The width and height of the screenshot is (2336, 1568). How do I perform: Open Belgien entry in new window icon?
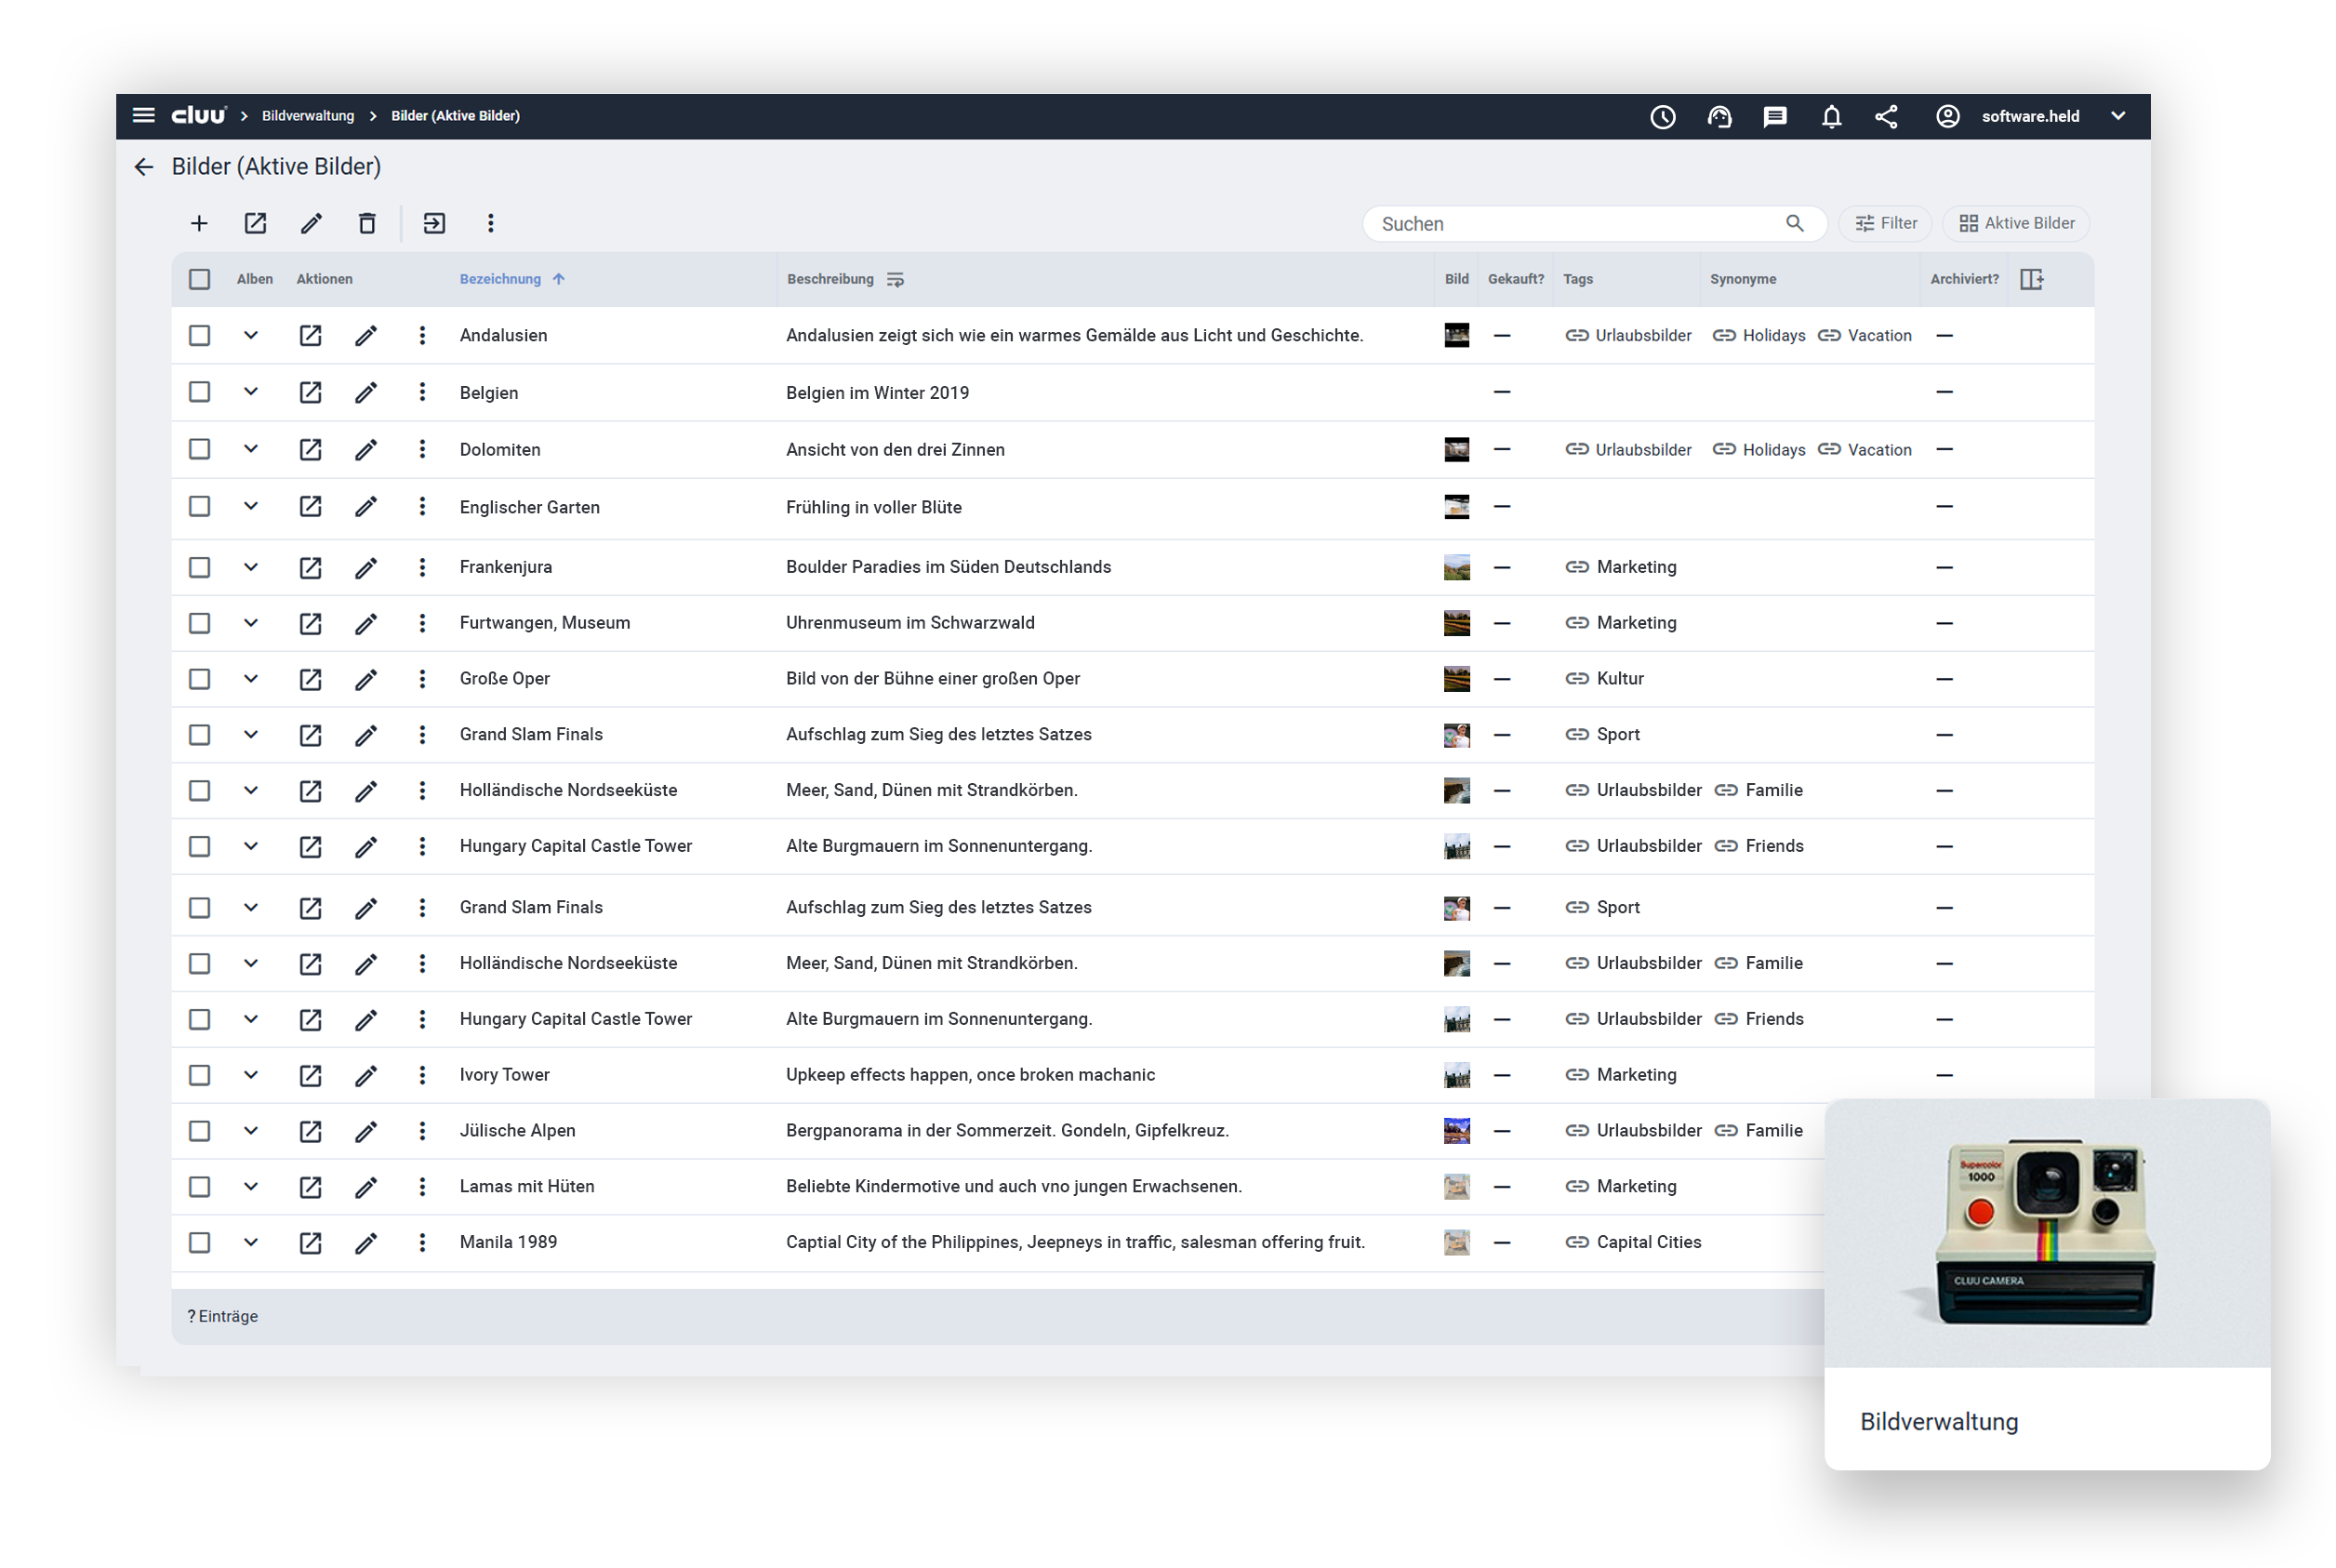(x=310, y=392)
